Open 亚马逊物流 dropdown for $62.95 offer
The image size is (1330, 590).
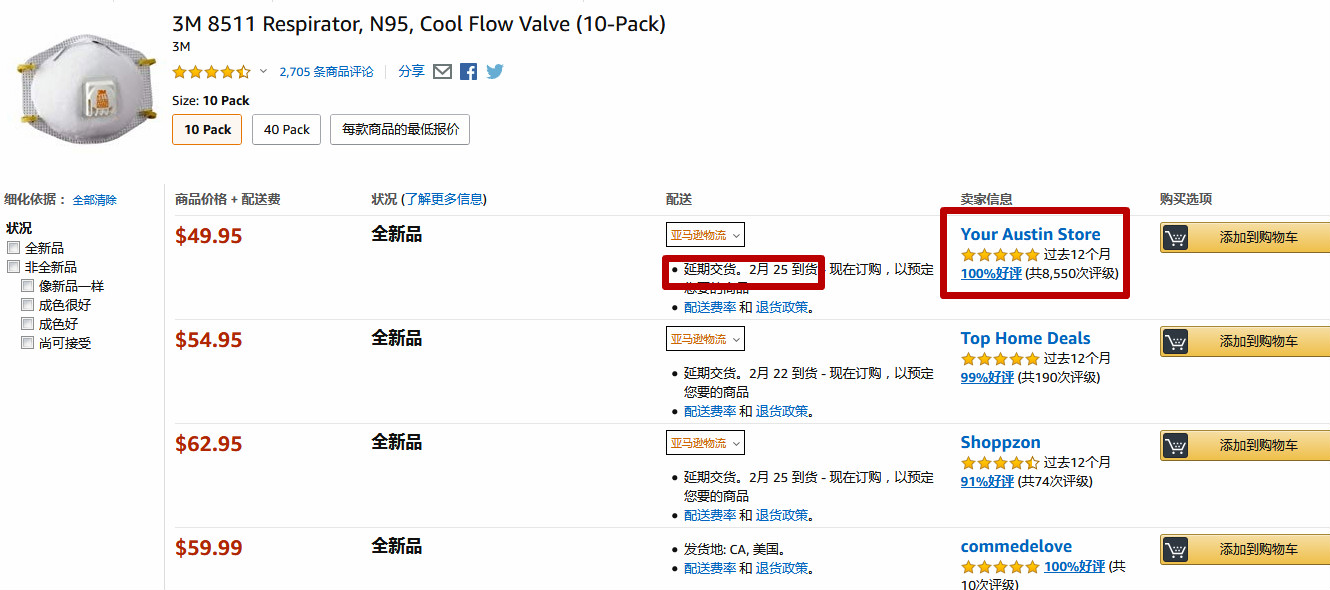coord(705,443)
